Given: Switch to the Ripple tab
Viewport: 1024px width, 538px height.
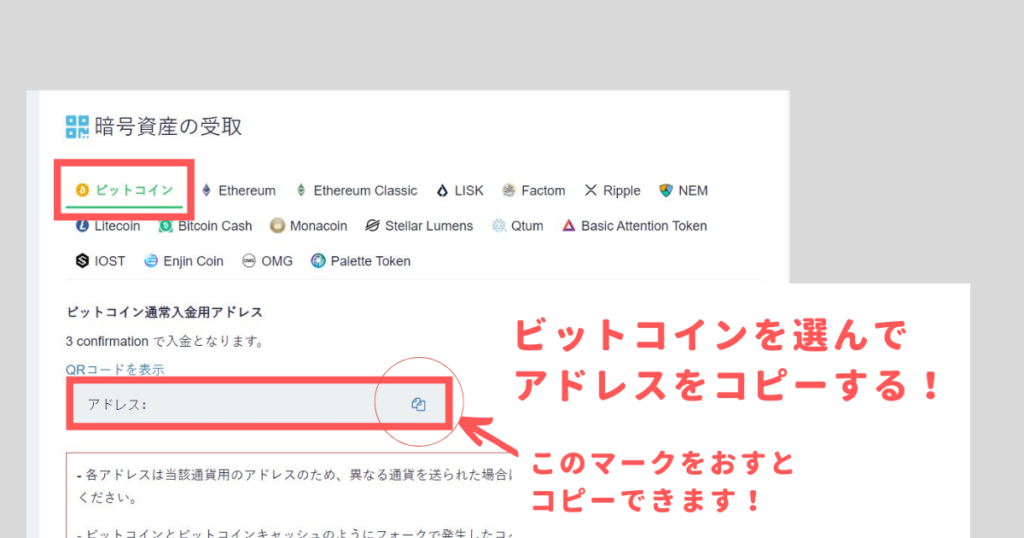Looking at the screenshot, I should (x=613, y=191).
